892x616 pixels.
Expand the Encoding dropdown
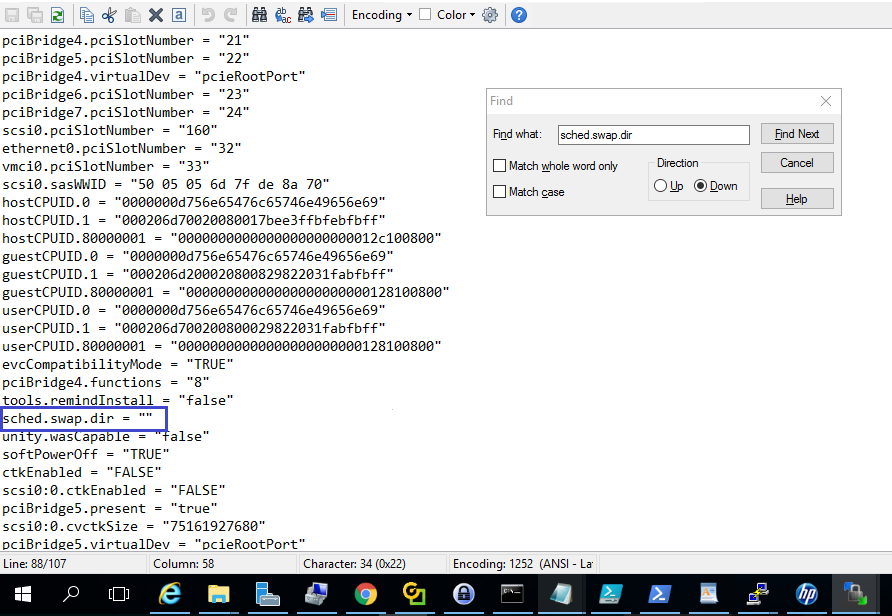click(382, 15)
